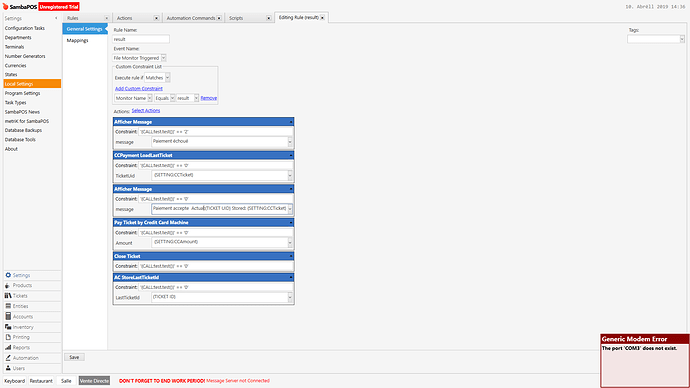Viewport: 690px width, 388px height.
Task: Click the Rule Name input field
Action: coord(141,39)
